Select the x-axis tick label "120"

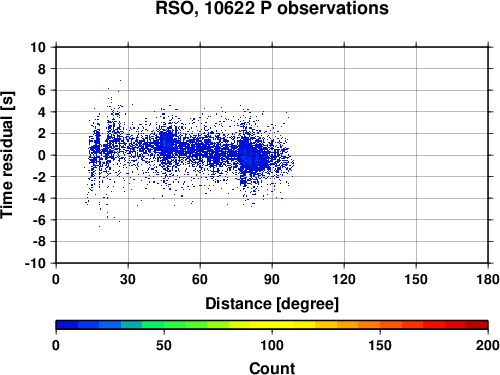coord(344,279)
